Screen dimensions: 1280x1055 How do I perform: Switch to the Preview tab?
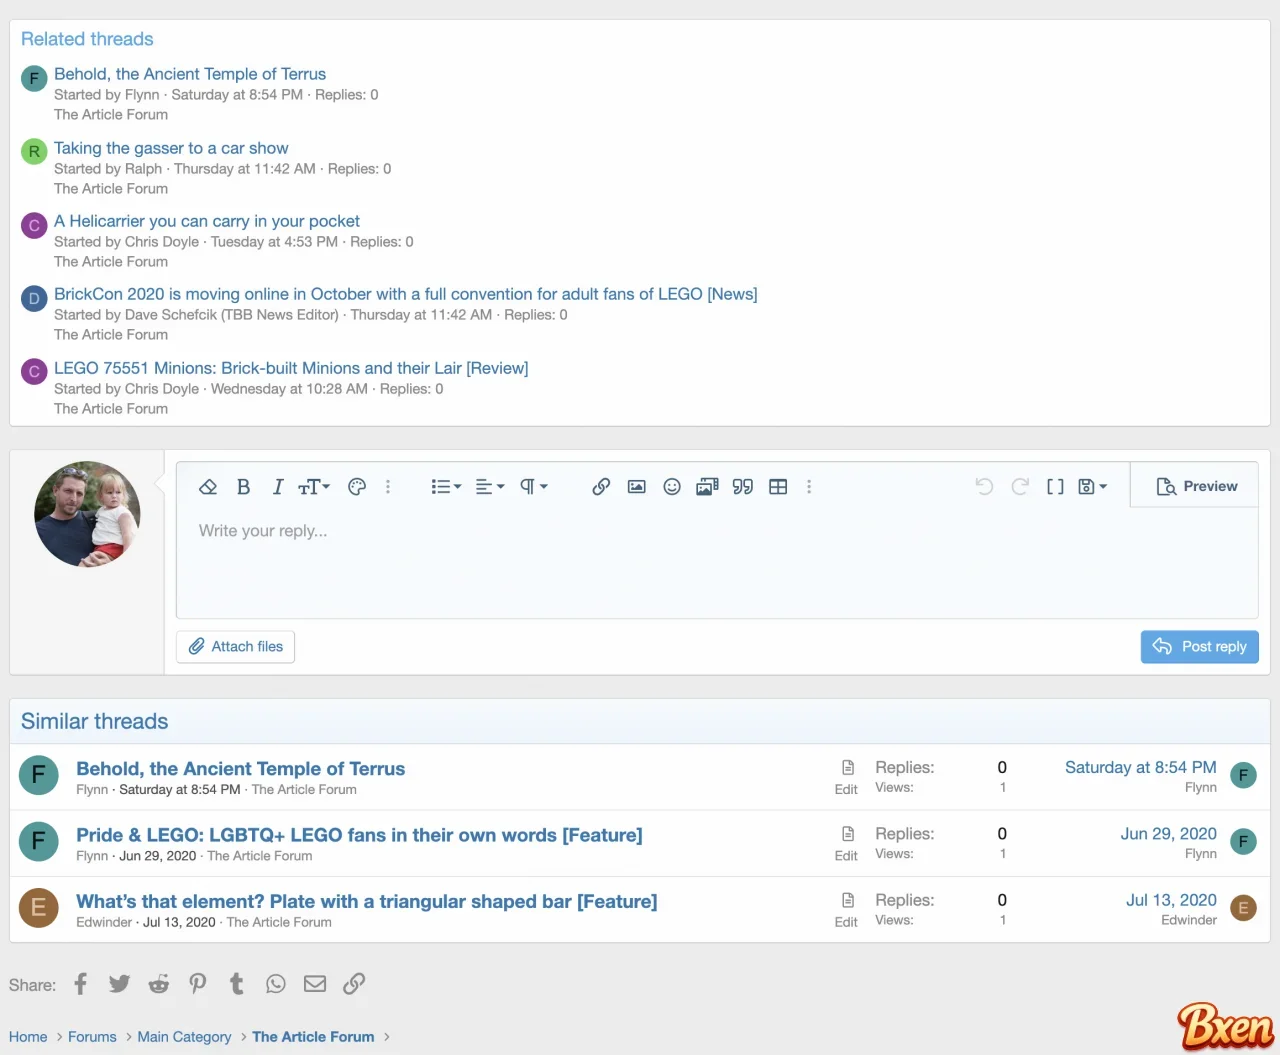[1195, 486]
